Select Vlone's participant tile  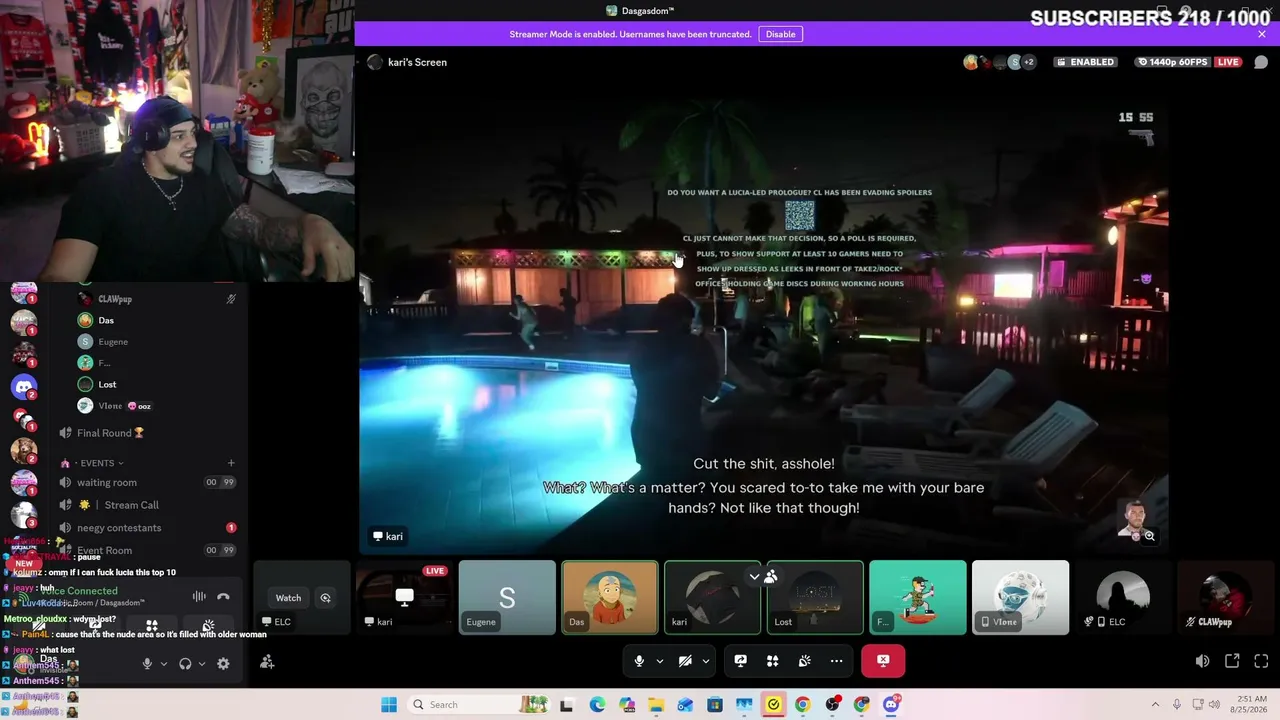tap(1020, 598)
